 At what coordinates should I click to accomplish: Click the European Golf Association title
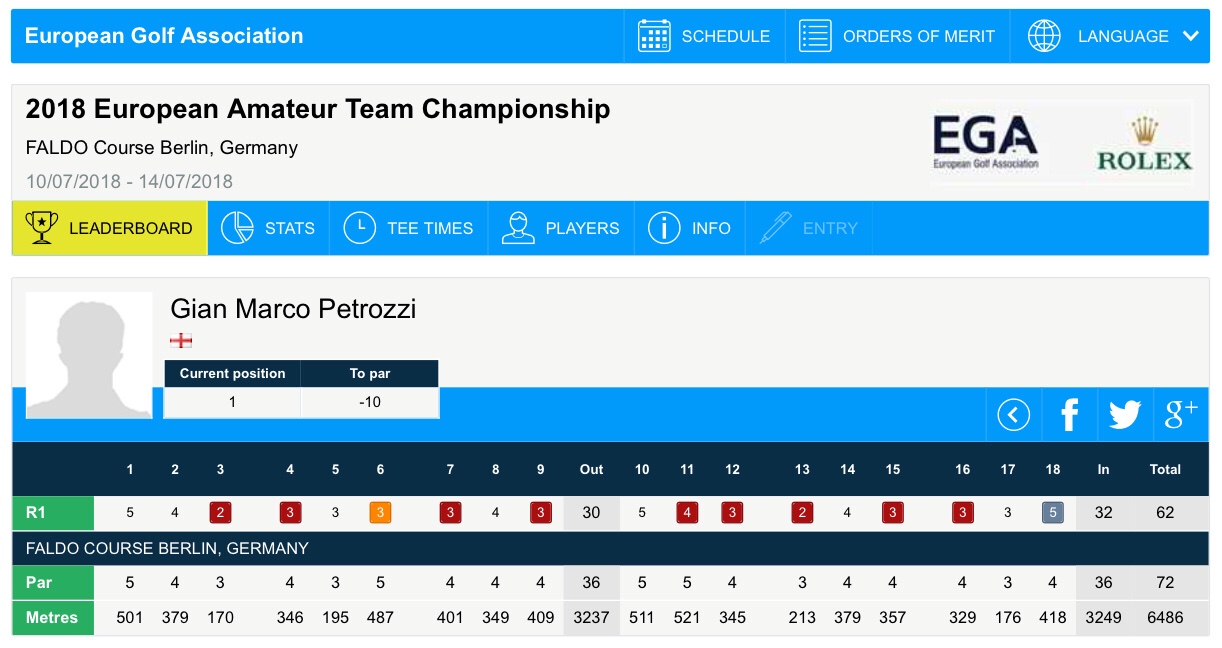pyautogui.click(x=164, y=36)
